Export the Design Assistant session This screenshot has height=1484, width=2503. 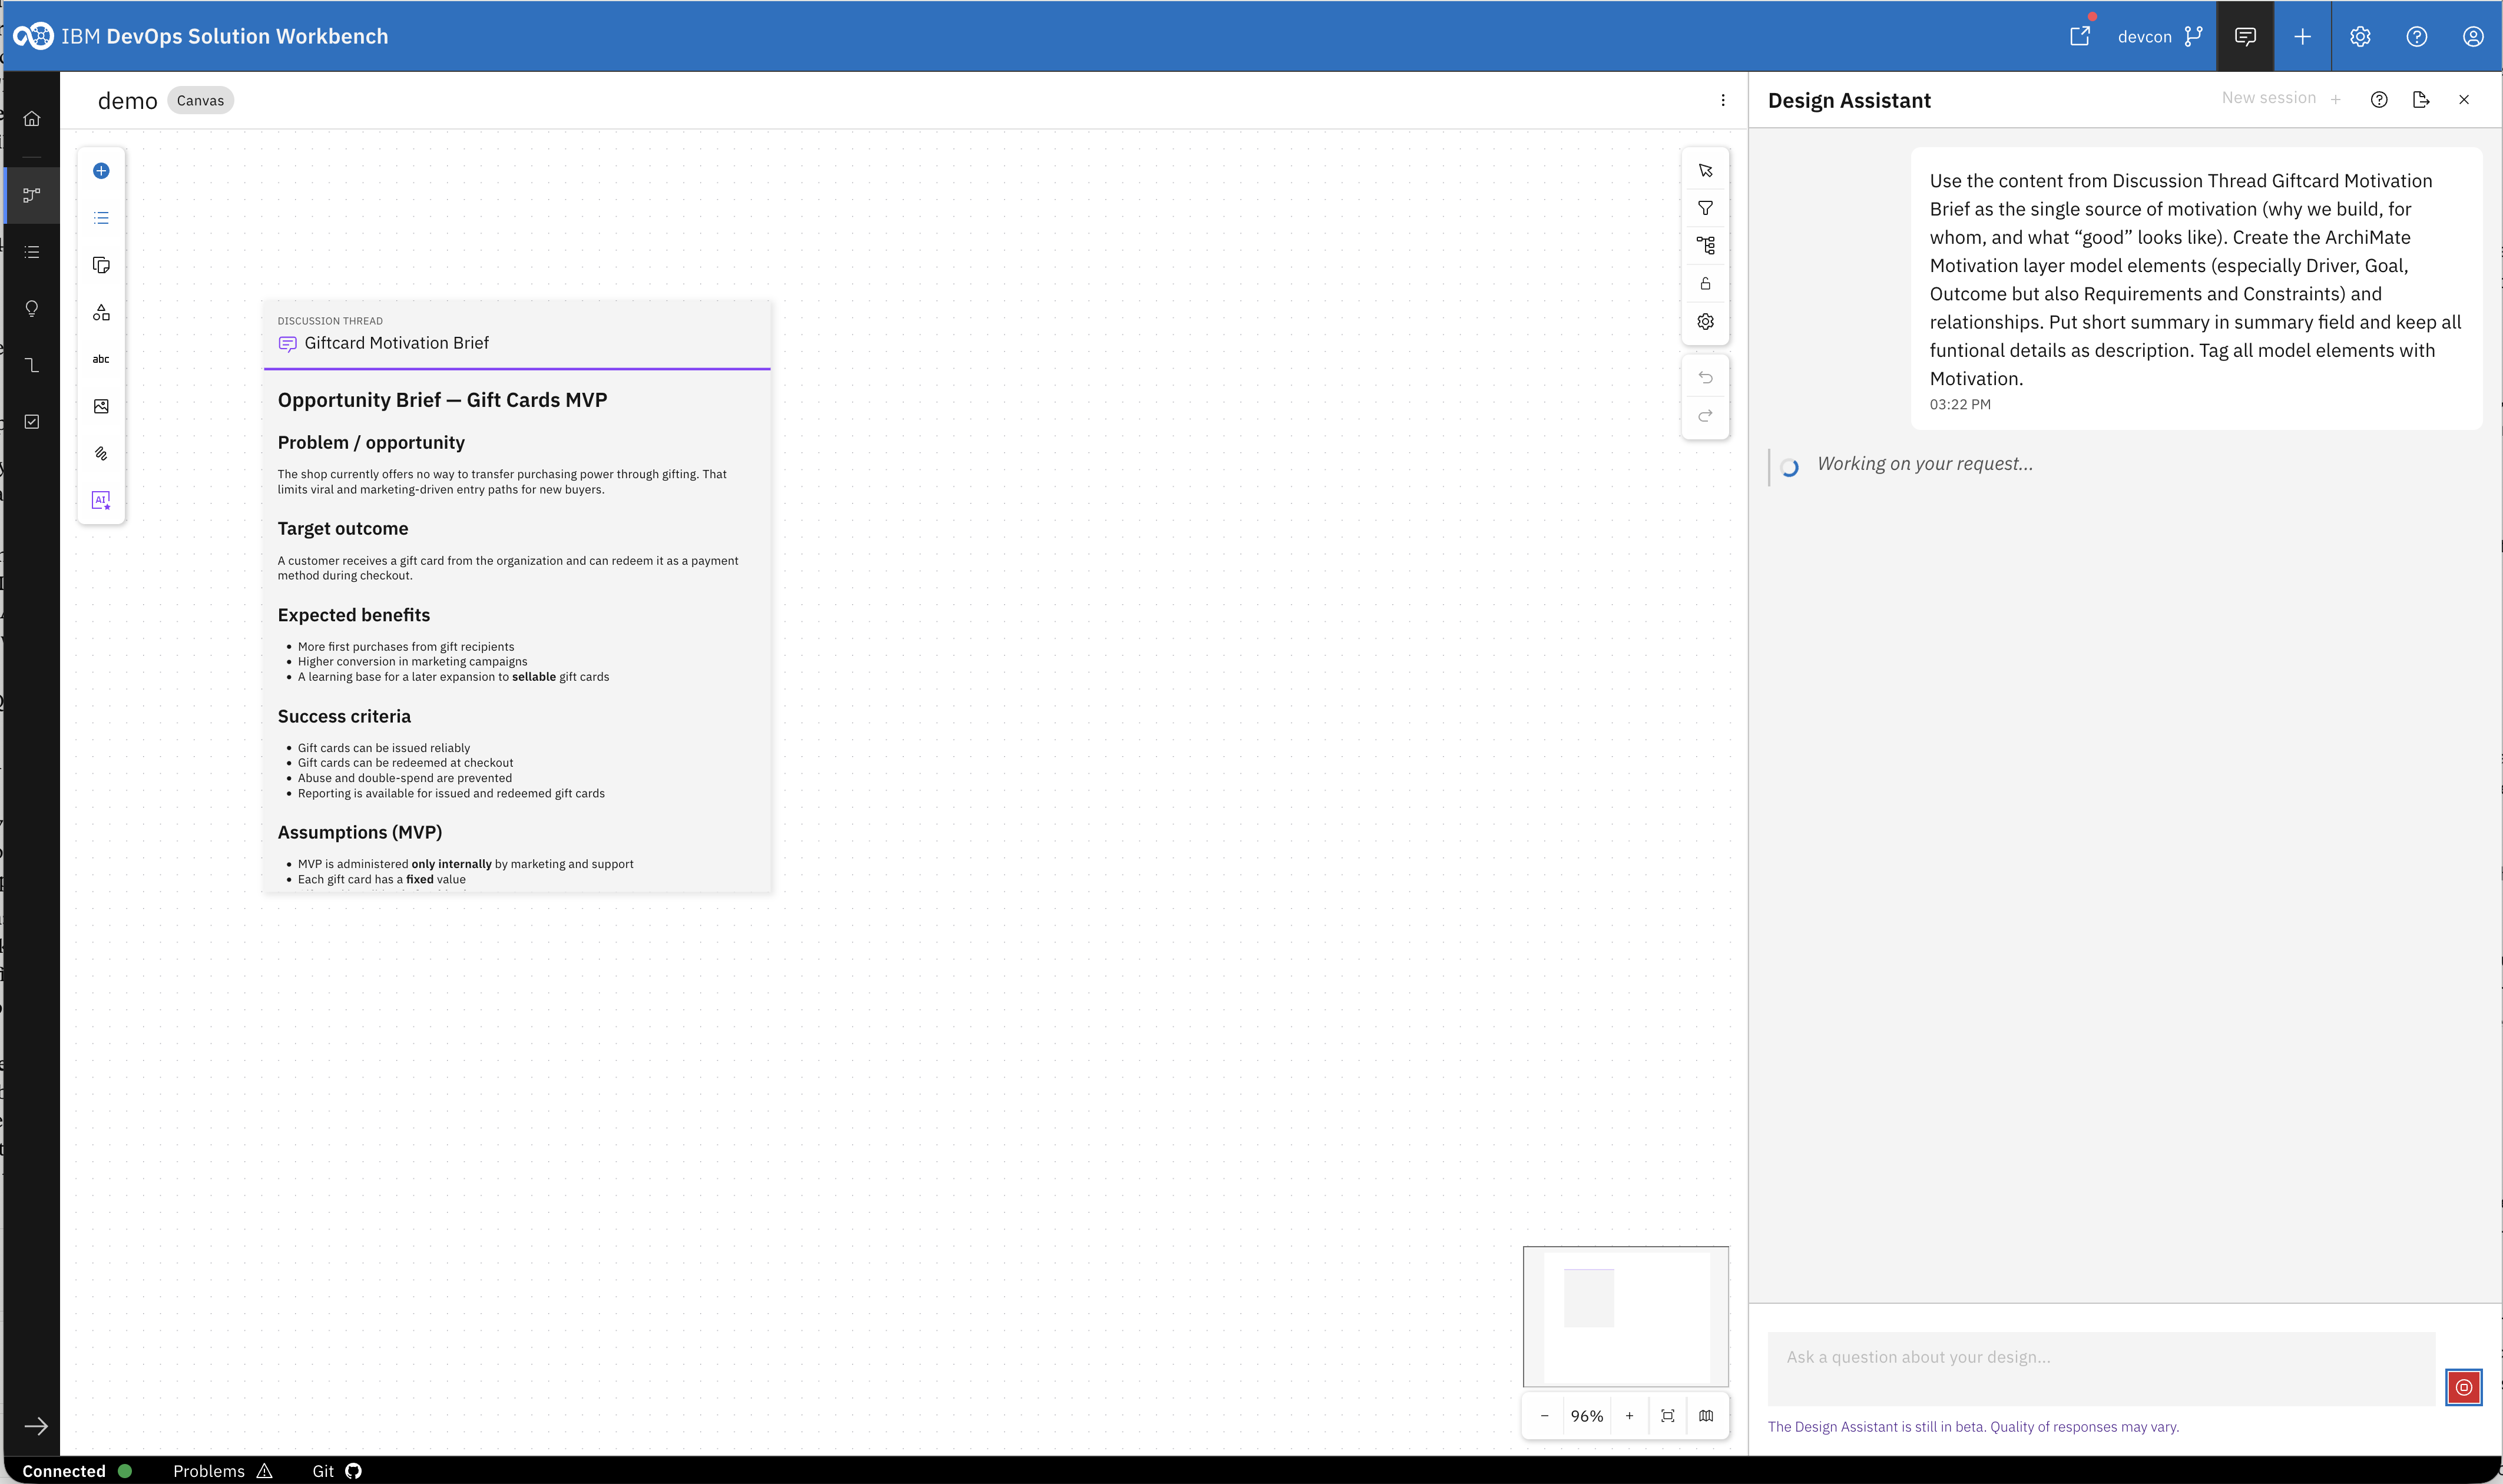[x=2420, y=100]
